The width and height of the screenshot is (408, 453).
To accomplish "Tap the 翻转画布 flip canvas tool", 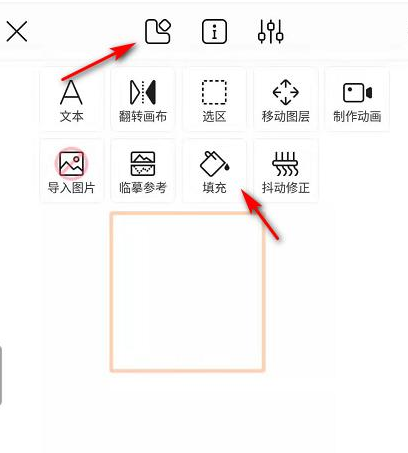I will pos(143,99).
